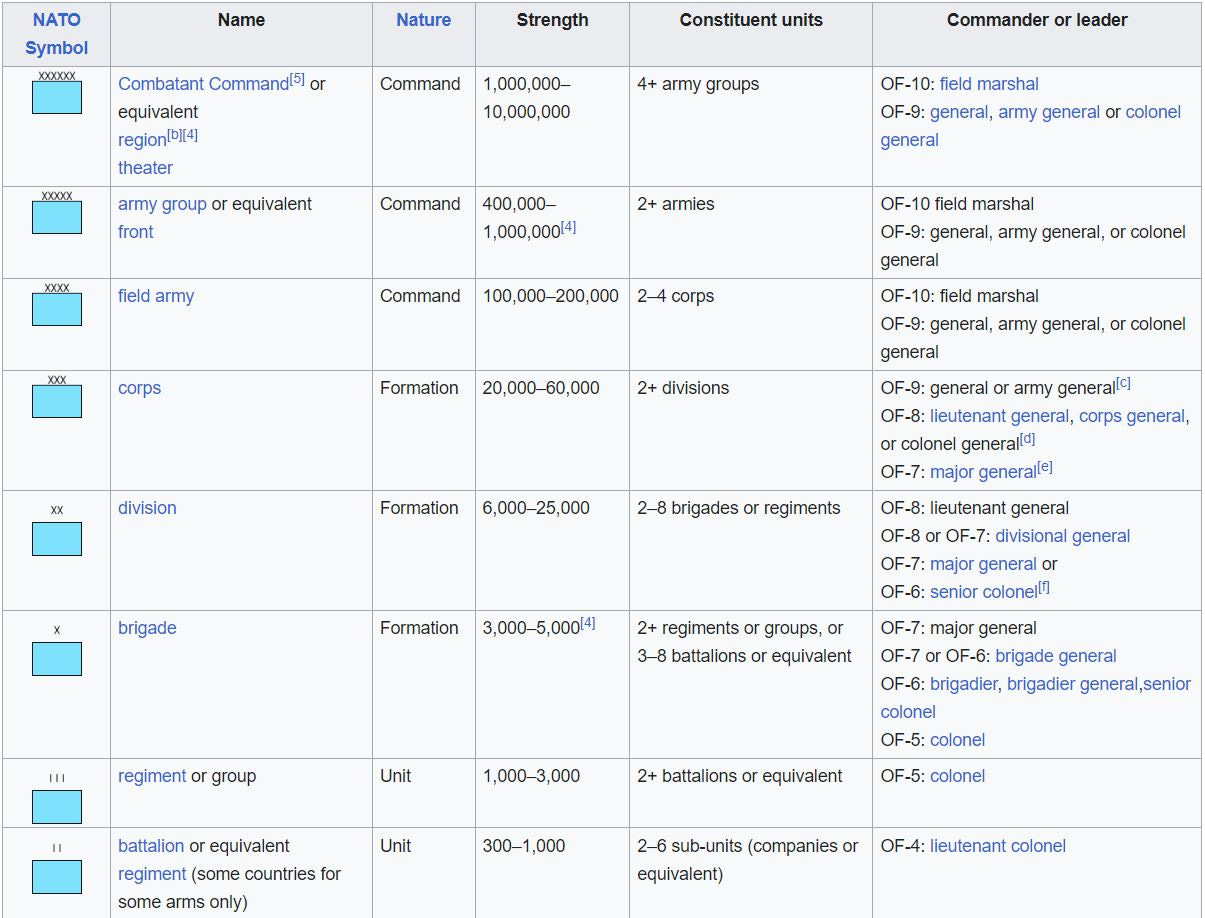Open the army group link
The height and width of the screenshot is (918, 1205).
[162, 204]
